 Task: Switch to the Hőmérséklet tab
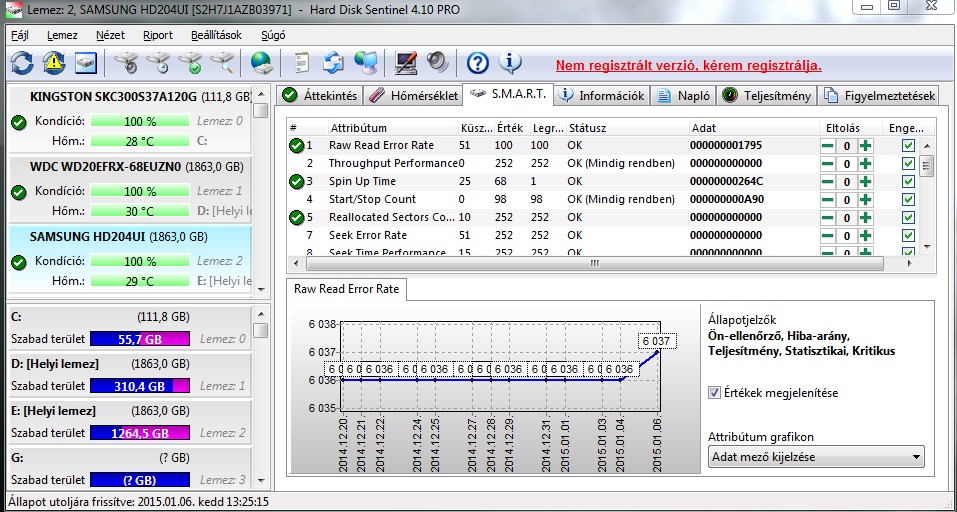point(411,96)
